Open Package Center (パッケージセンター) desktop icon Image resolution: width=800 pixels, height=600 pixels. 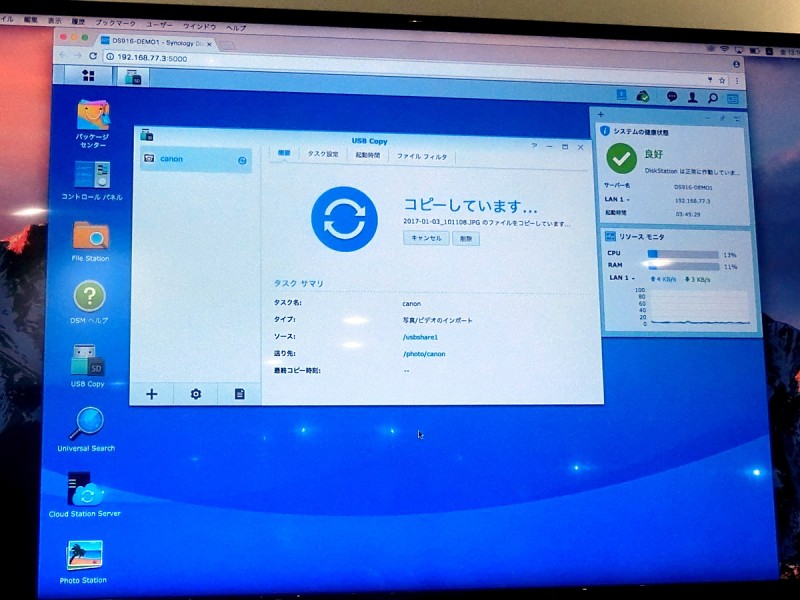(92, 124)
